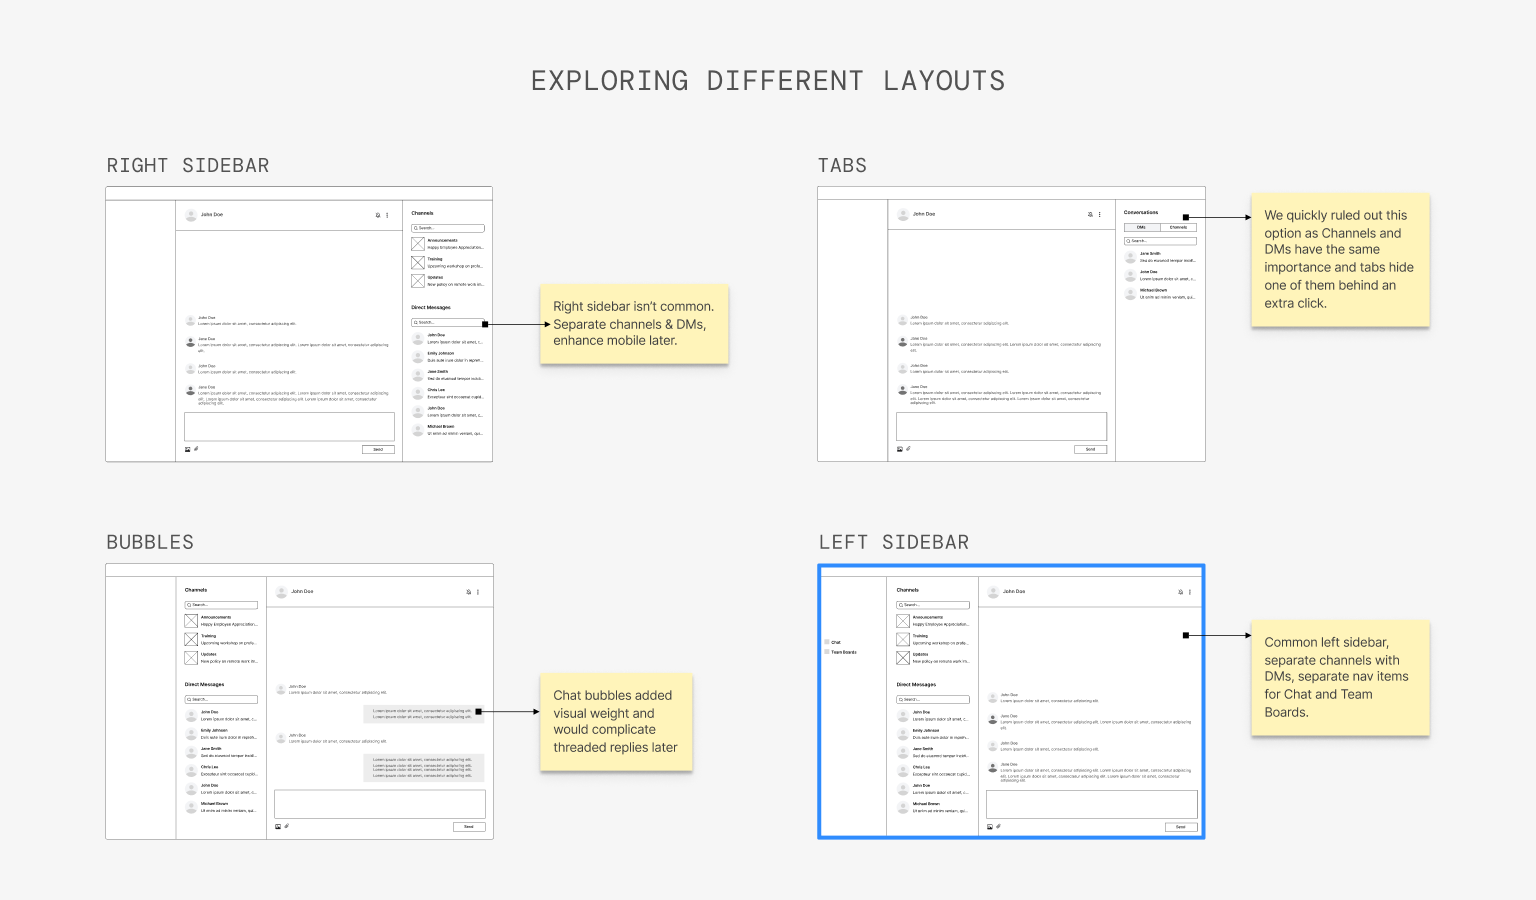The image size is (1536, 900).
Task: Select the "TABS" section label
Action: (842, 166)
